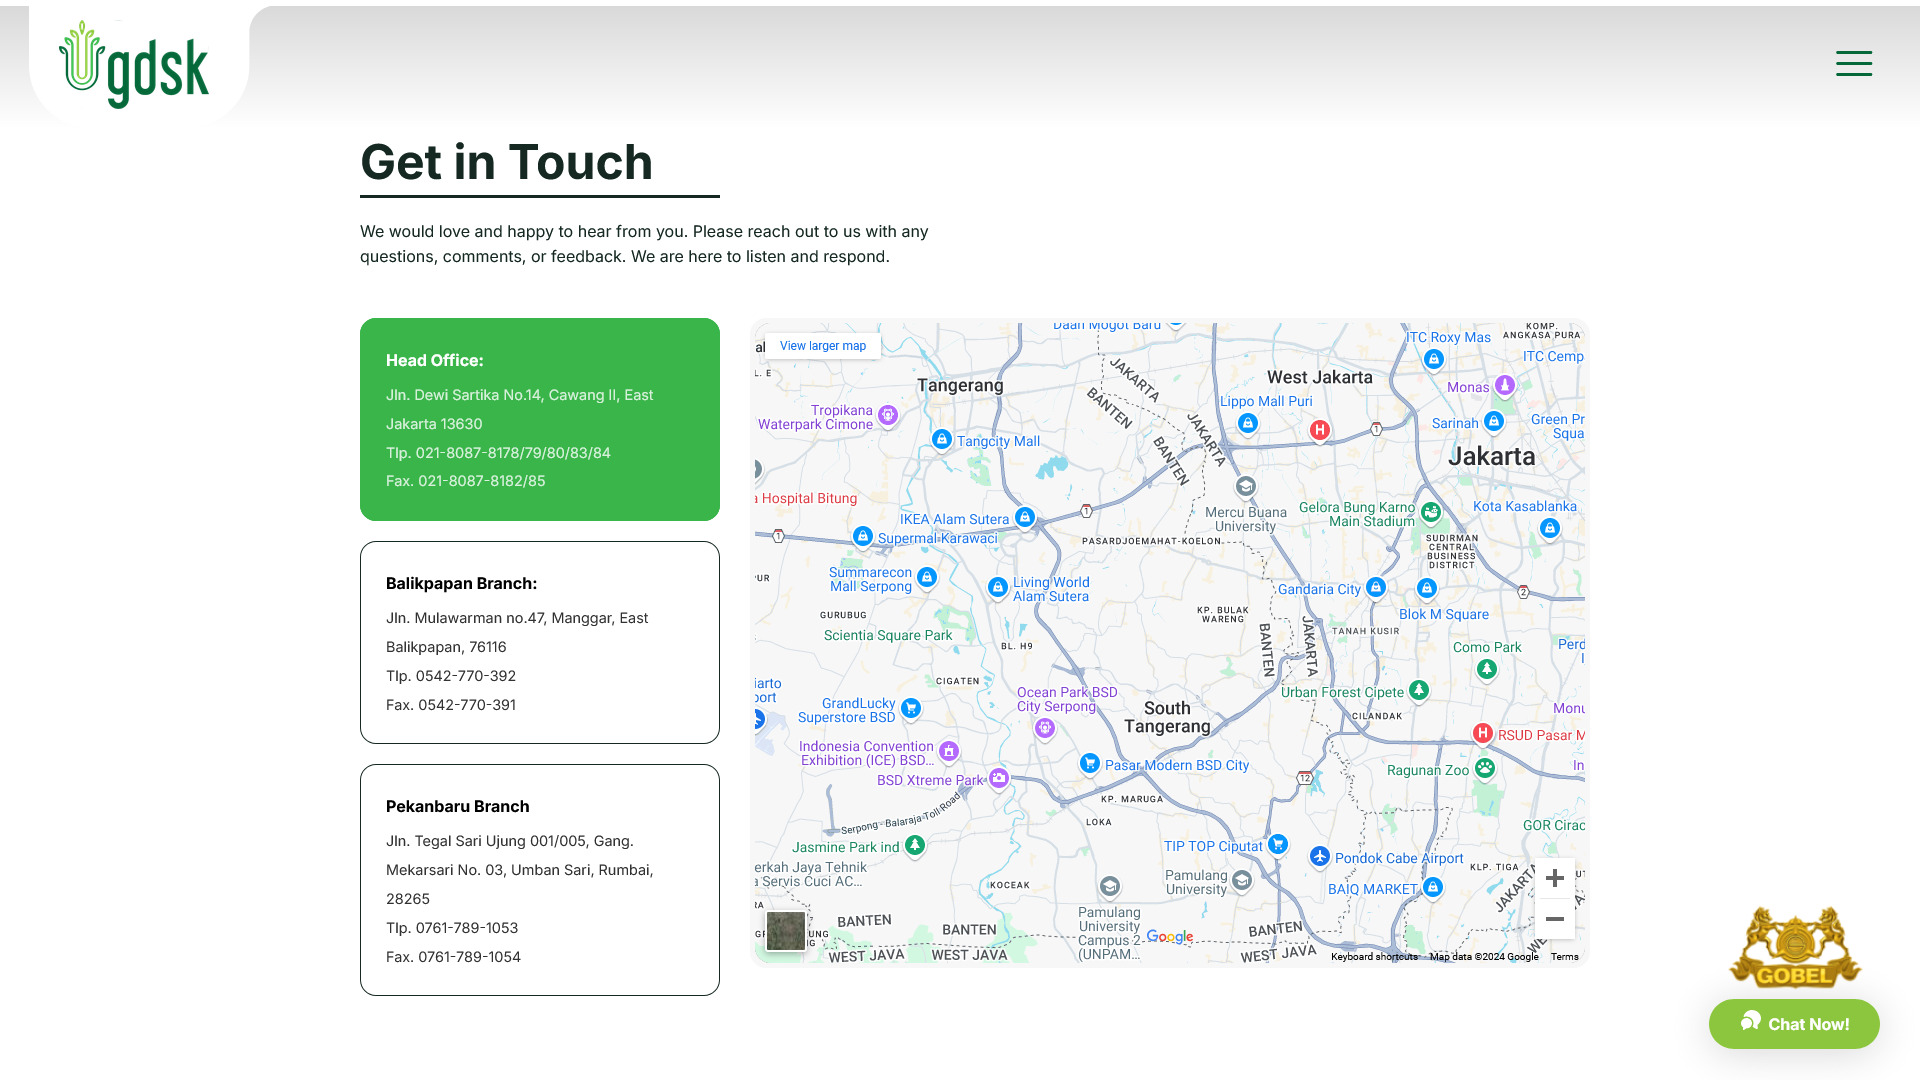Screen dimensions: 1920x1080
Task: Click the Monas landmark pin
Action: 1504,385
